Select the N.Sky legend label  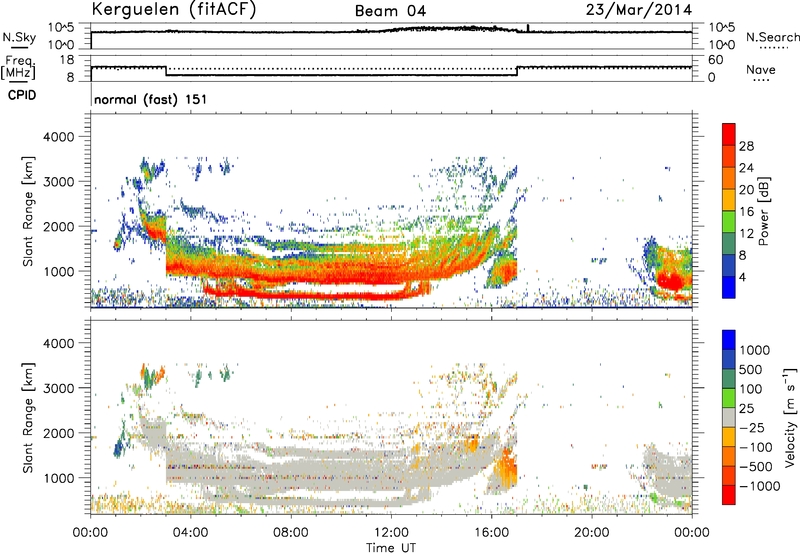19,37
